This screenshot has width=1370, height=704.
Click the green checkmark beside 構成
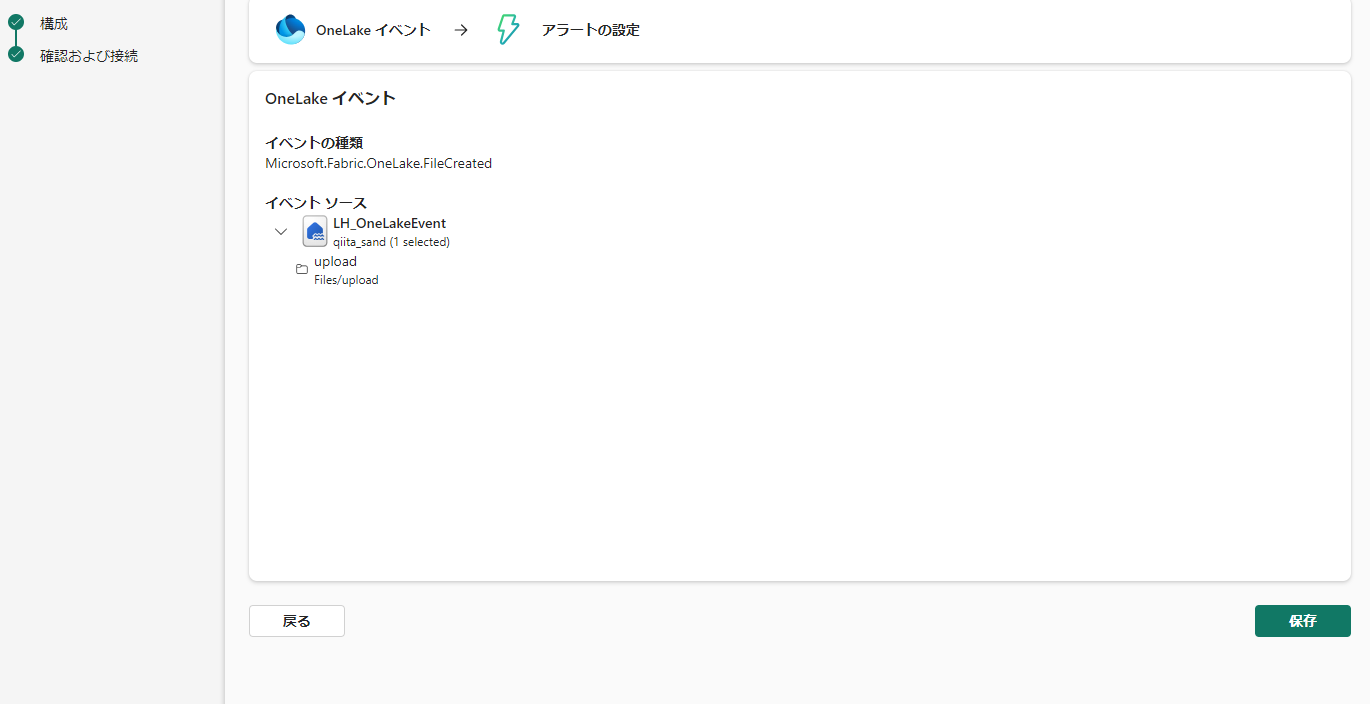[x=16, y=22]
